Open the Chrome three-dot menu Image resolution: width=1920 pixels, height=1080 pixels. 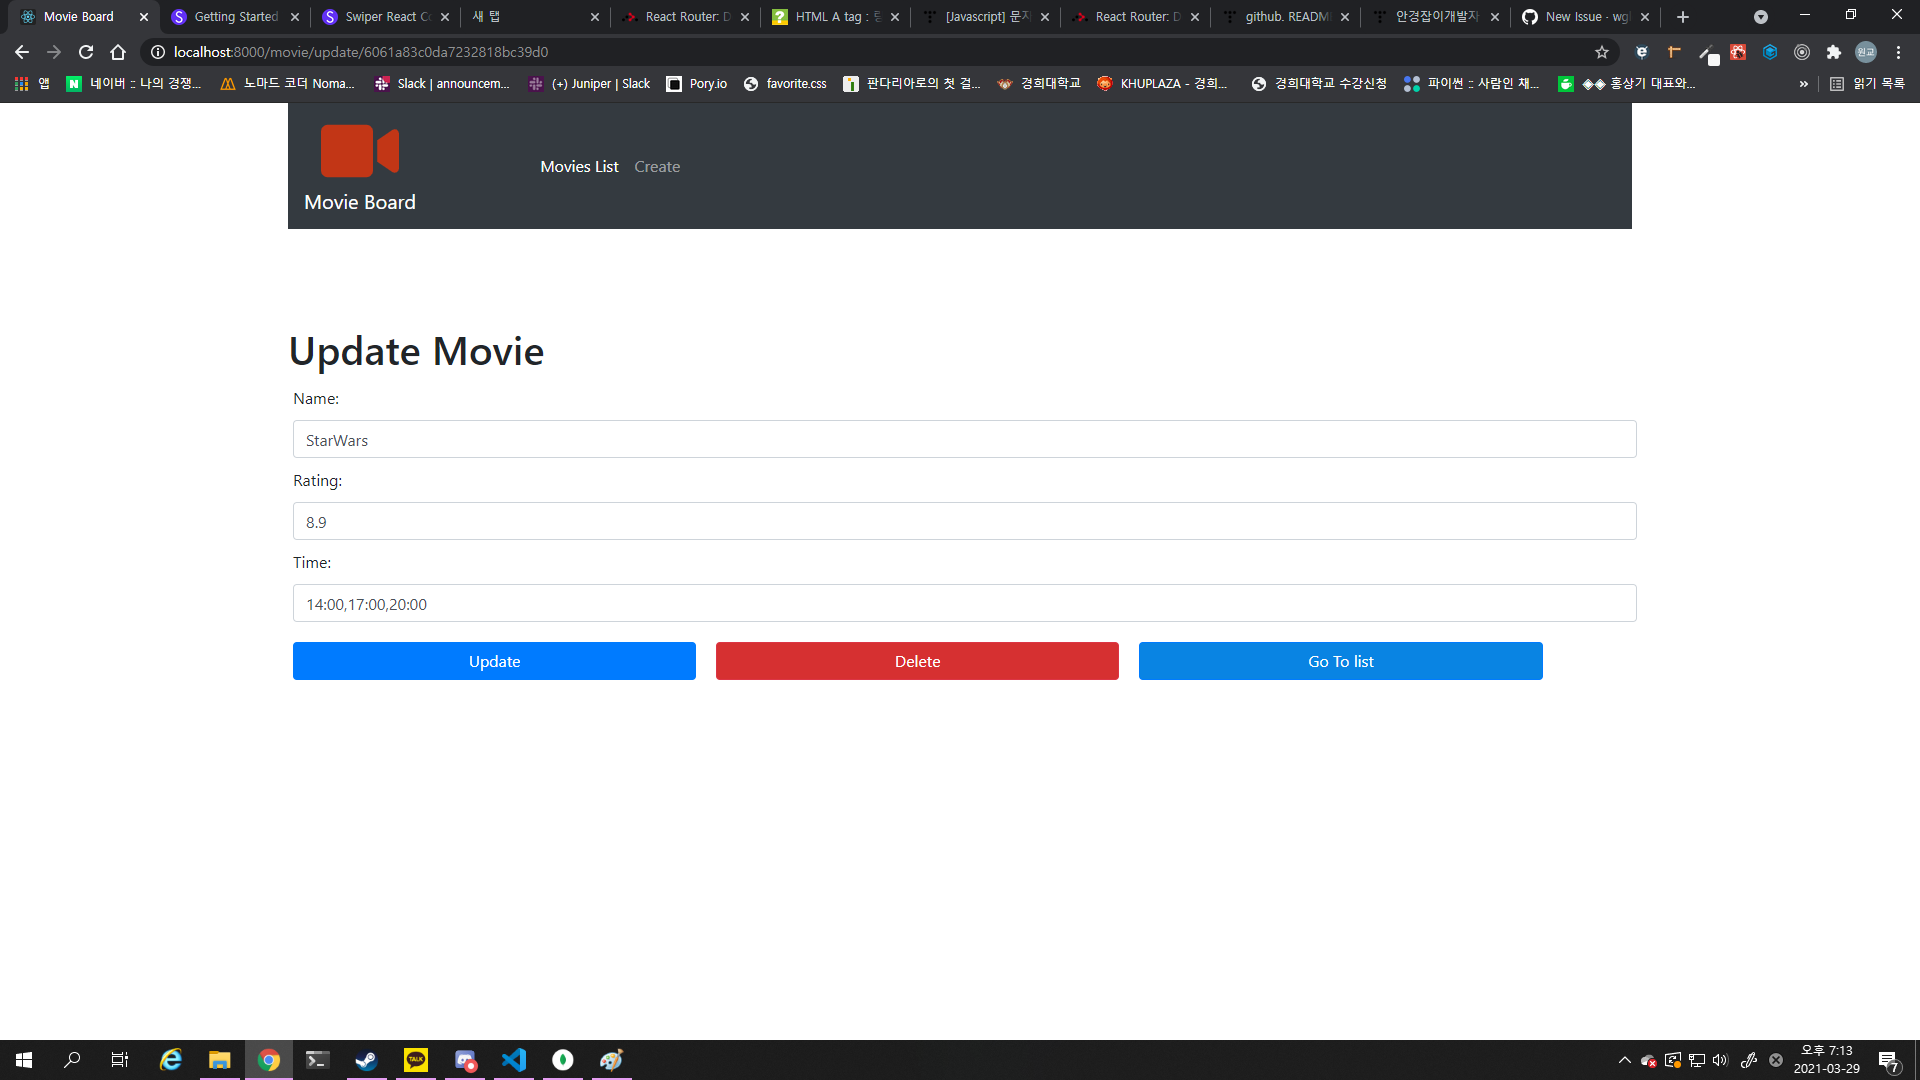coord(1898,52)
